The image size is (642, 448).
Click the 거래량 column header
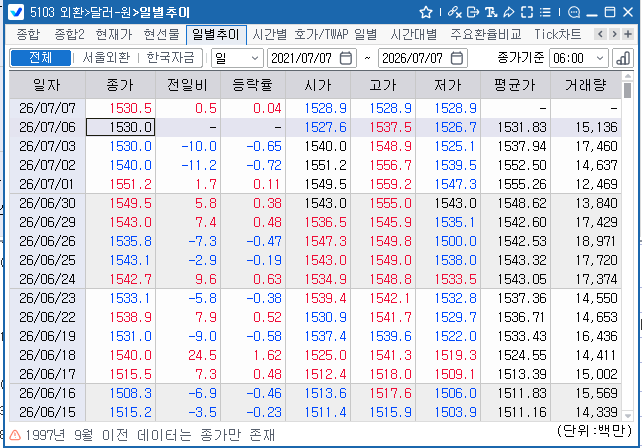click(x=585, y=85)
